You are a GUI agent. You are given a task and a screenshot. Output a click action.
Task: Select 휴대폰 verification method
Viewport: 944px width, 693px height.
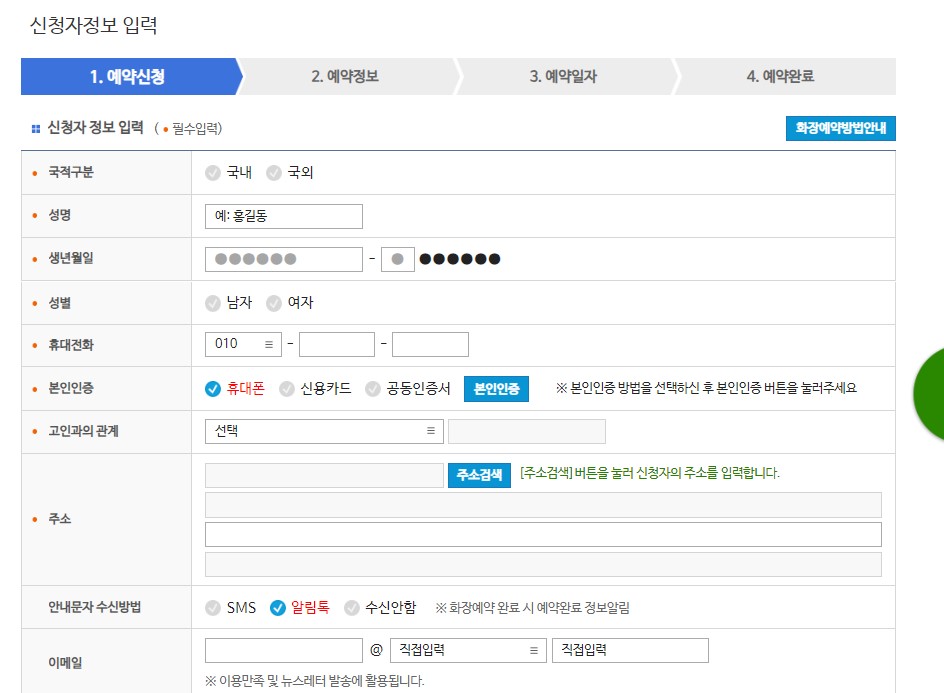213,389
